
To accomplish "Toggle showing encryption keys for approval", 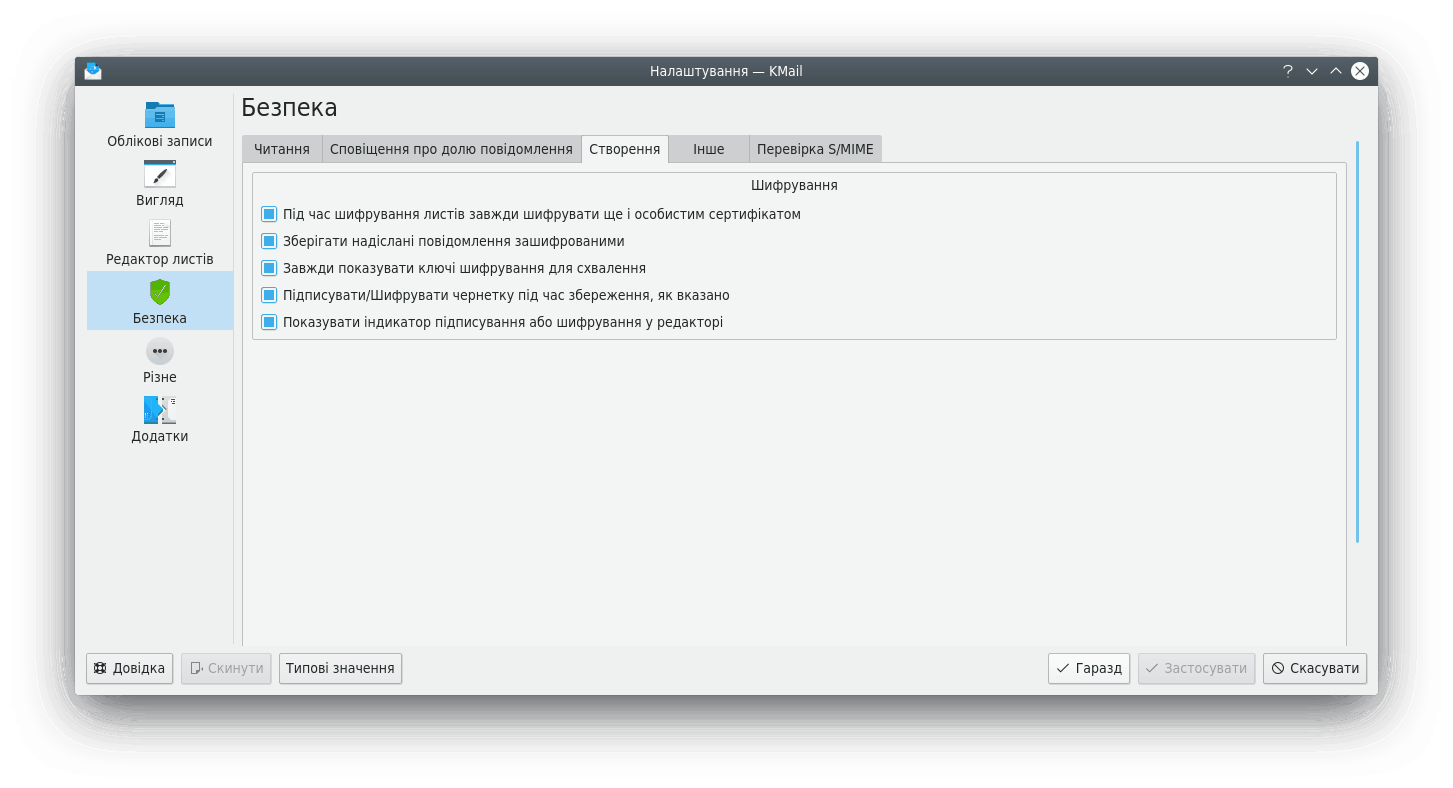I will (x=269, y=268).
